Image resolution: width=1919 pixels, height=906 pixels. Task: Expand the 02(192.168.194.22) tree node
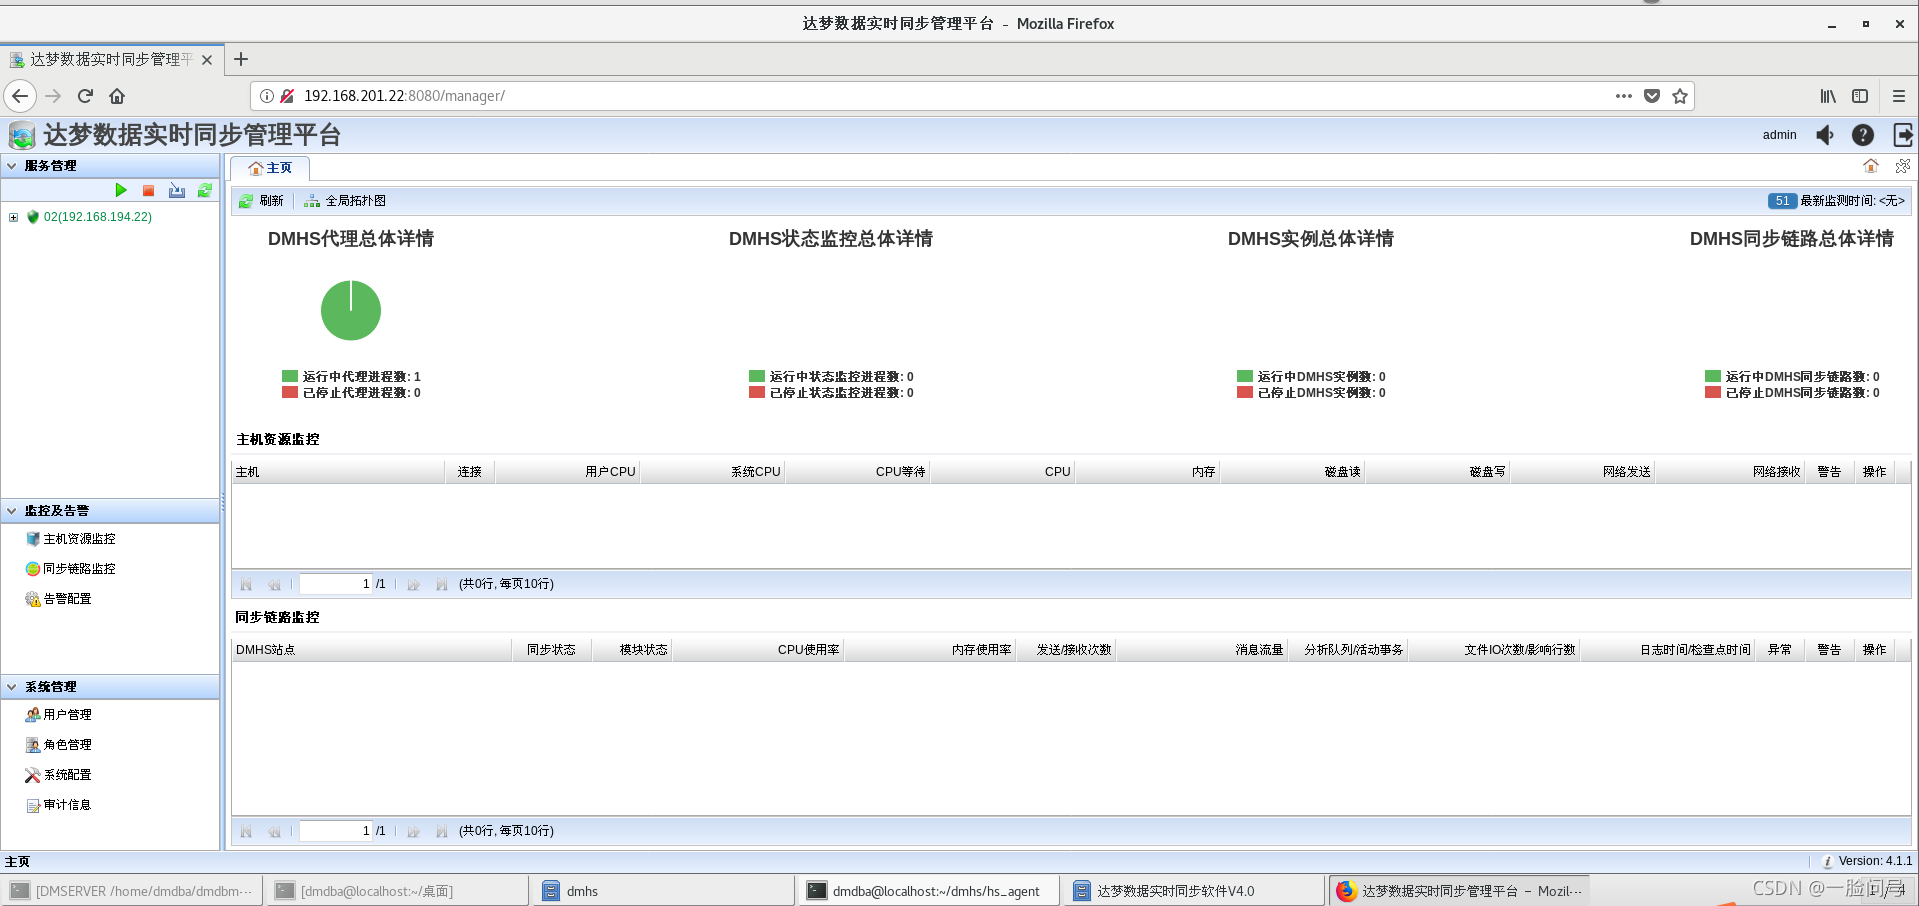[13, 217]
